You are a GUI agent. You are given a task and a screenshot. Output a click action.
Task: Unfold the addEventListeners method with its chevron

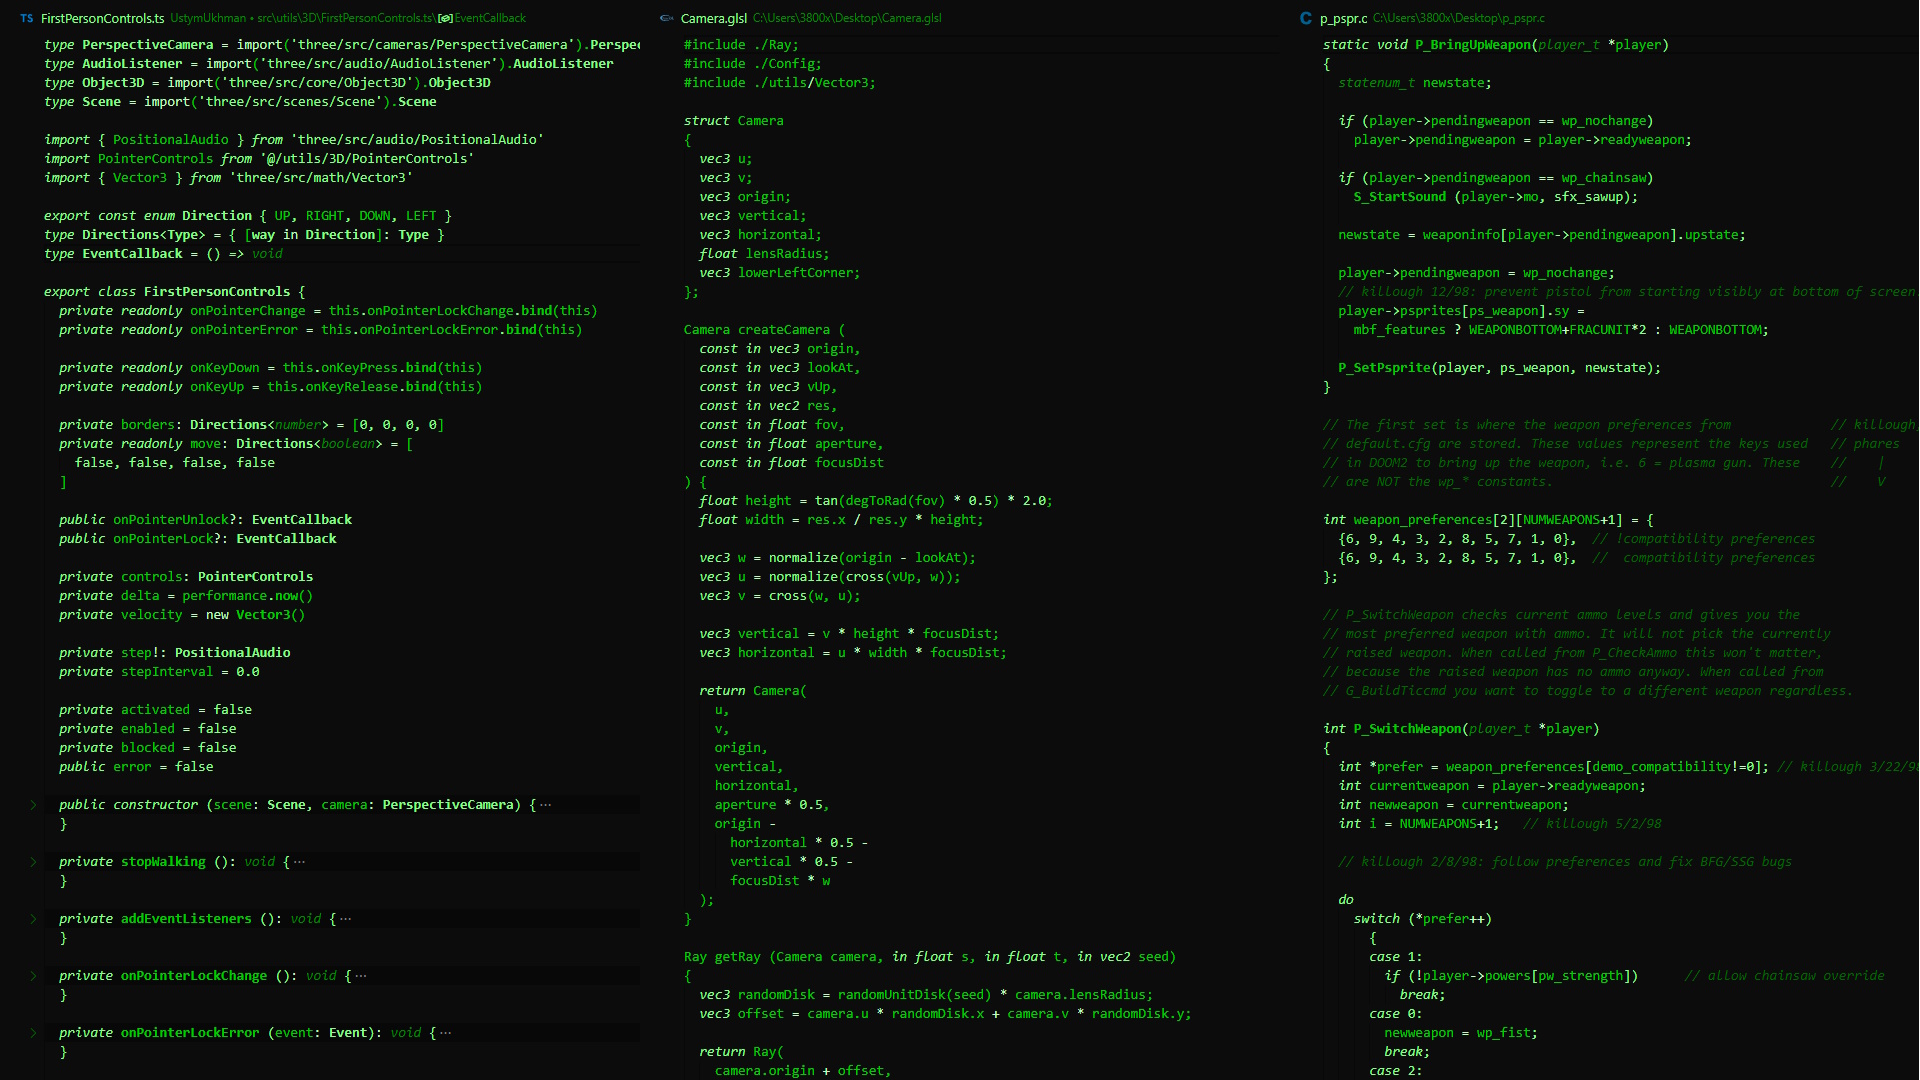click(x=33, y=919)
